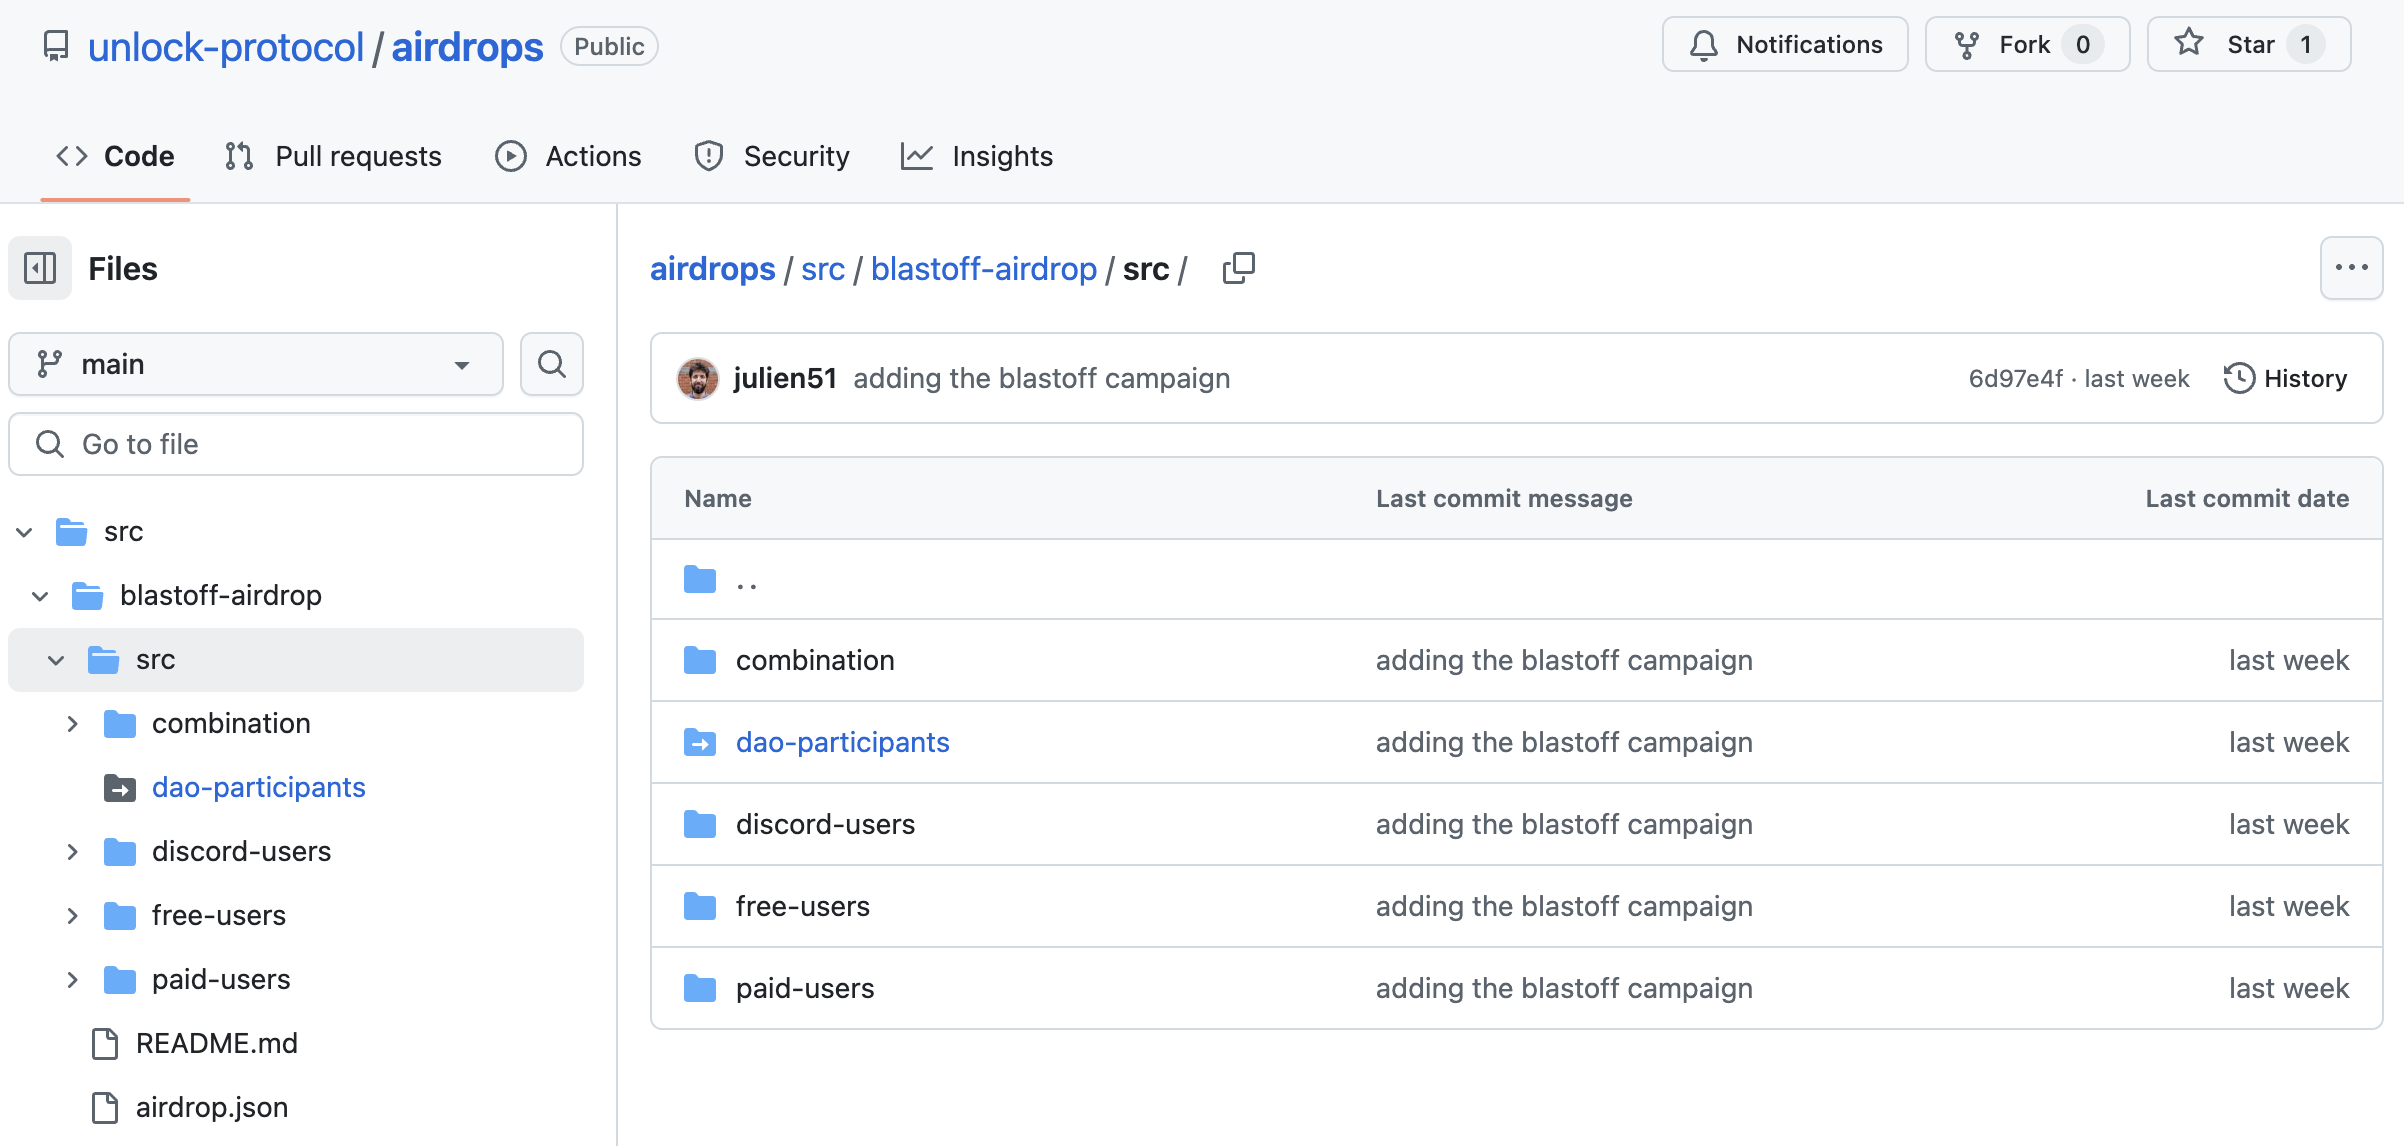
Task: Click the Star icon for this repository
Action: 2189,43
